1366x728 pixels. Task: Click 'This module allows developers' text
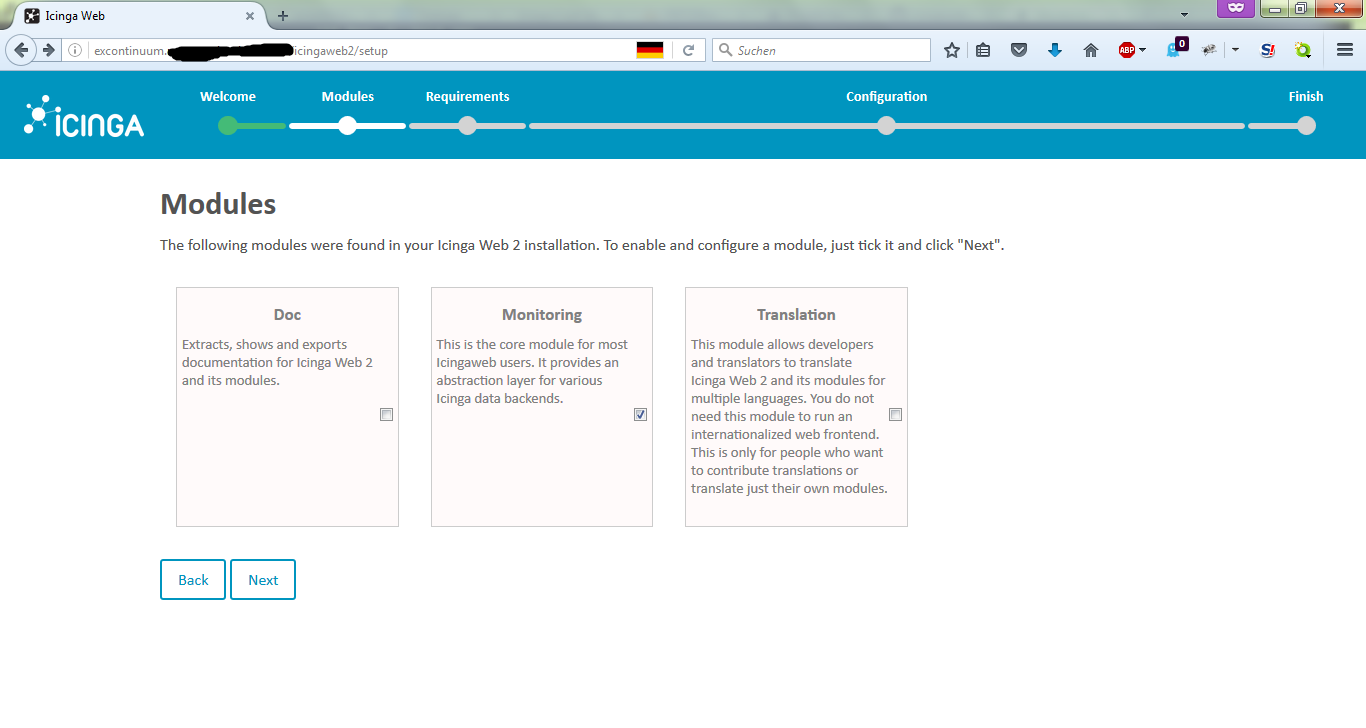pyautogui.click(x=782, y=344)
